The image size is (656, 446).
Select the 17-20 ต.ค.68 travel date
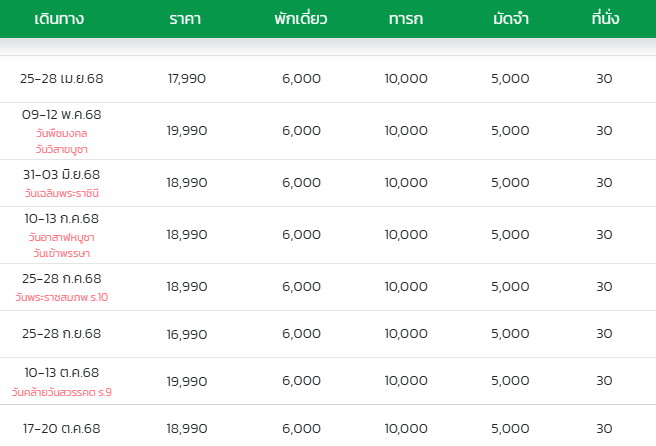62,428
